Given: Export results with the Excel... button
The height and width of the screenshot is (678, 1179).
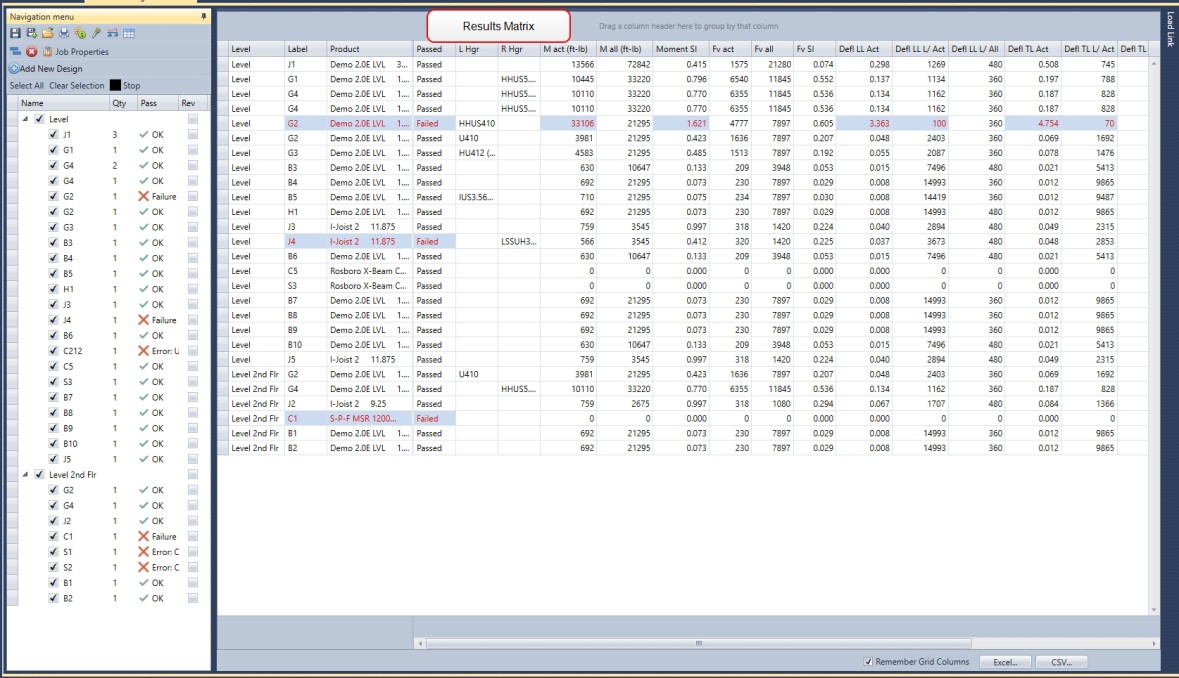Looking at the screenshot, I should 1005,662.
